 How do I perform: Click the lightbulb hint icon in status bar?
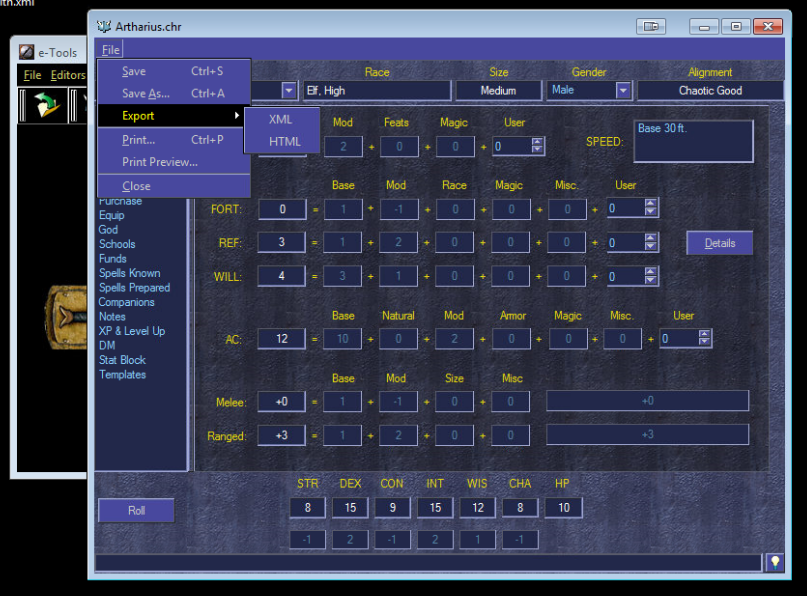774,563
